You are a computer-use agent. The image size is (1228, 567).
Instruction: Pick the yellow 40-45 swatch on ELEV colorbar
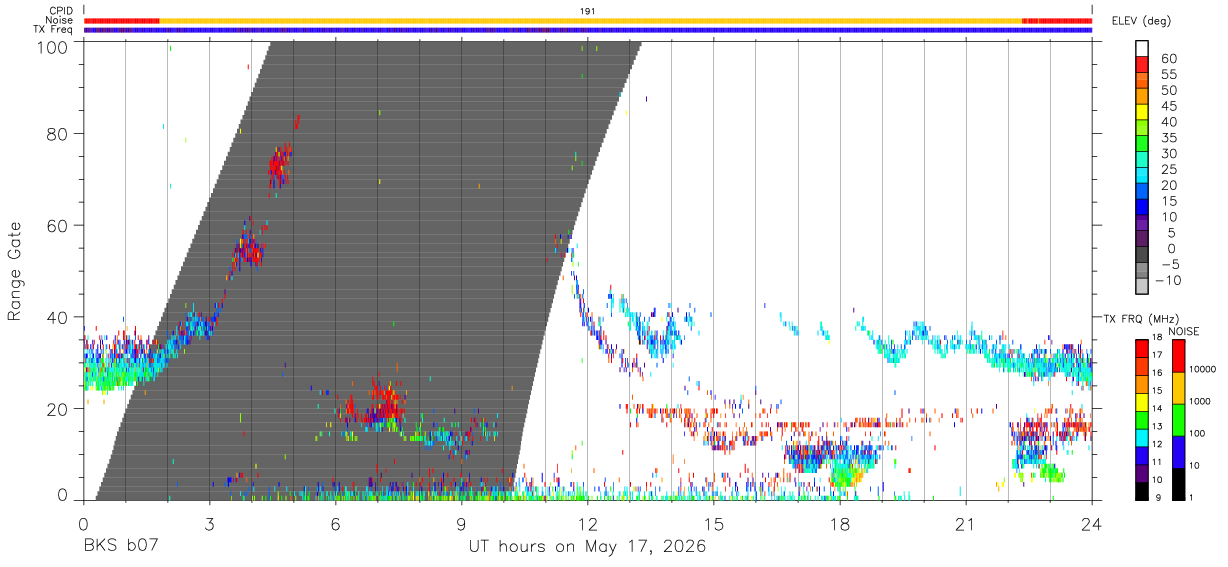pyautogui.click(x=1142, y=112)
